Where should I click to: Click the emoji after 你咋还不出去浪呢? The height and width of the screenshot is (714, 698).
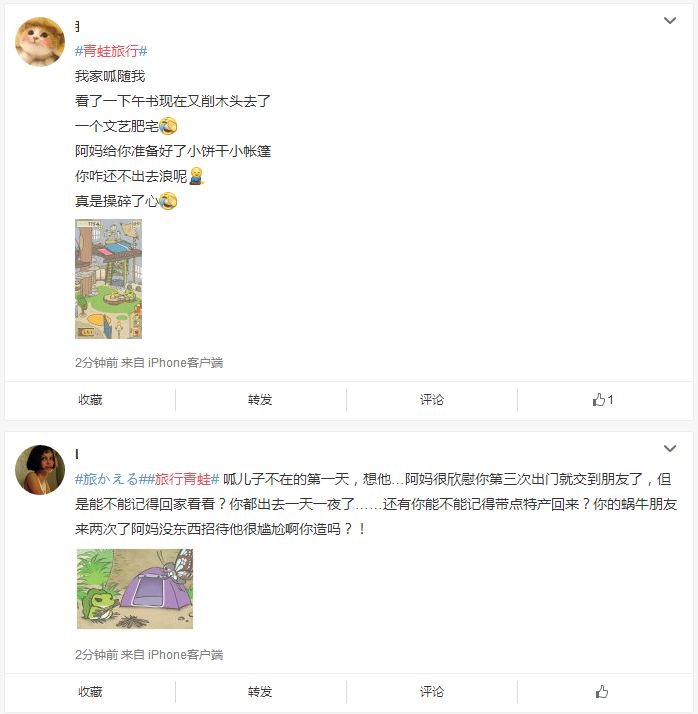pos(196,176)
